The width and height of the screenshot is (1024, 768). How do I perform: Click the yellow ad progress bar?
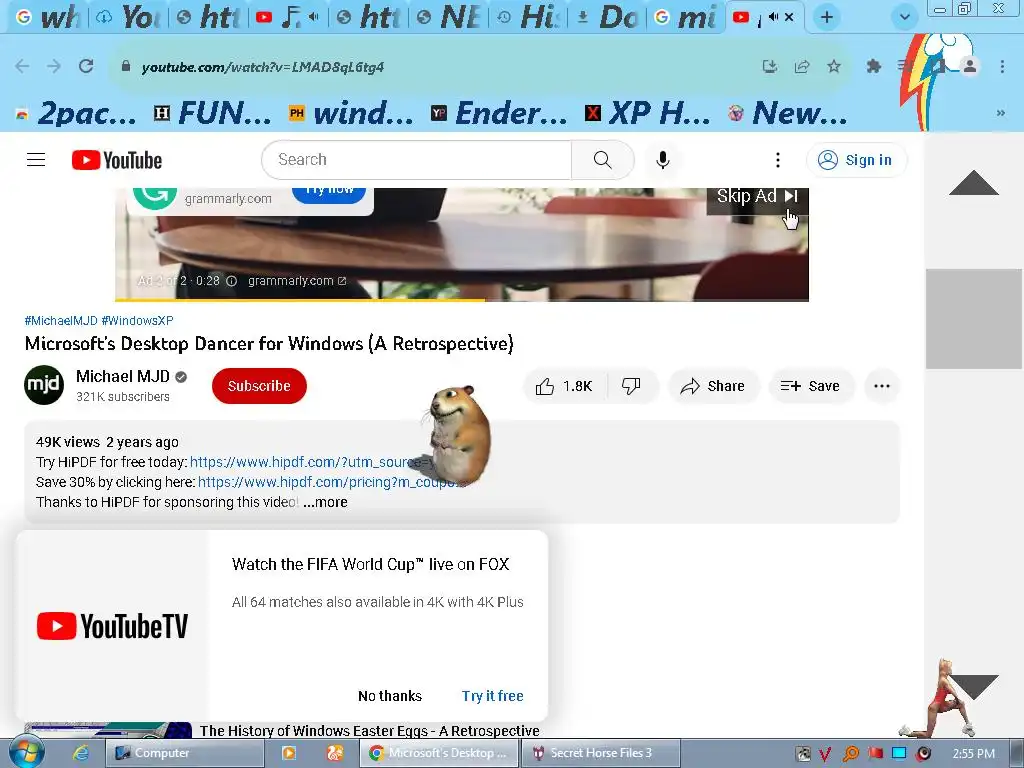point(300,300)
